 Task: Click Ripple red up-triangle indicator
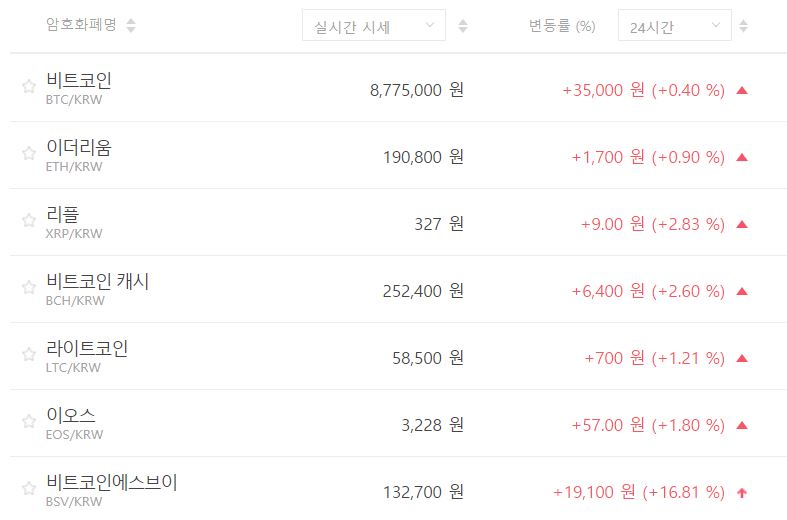(x=742, y=224)
